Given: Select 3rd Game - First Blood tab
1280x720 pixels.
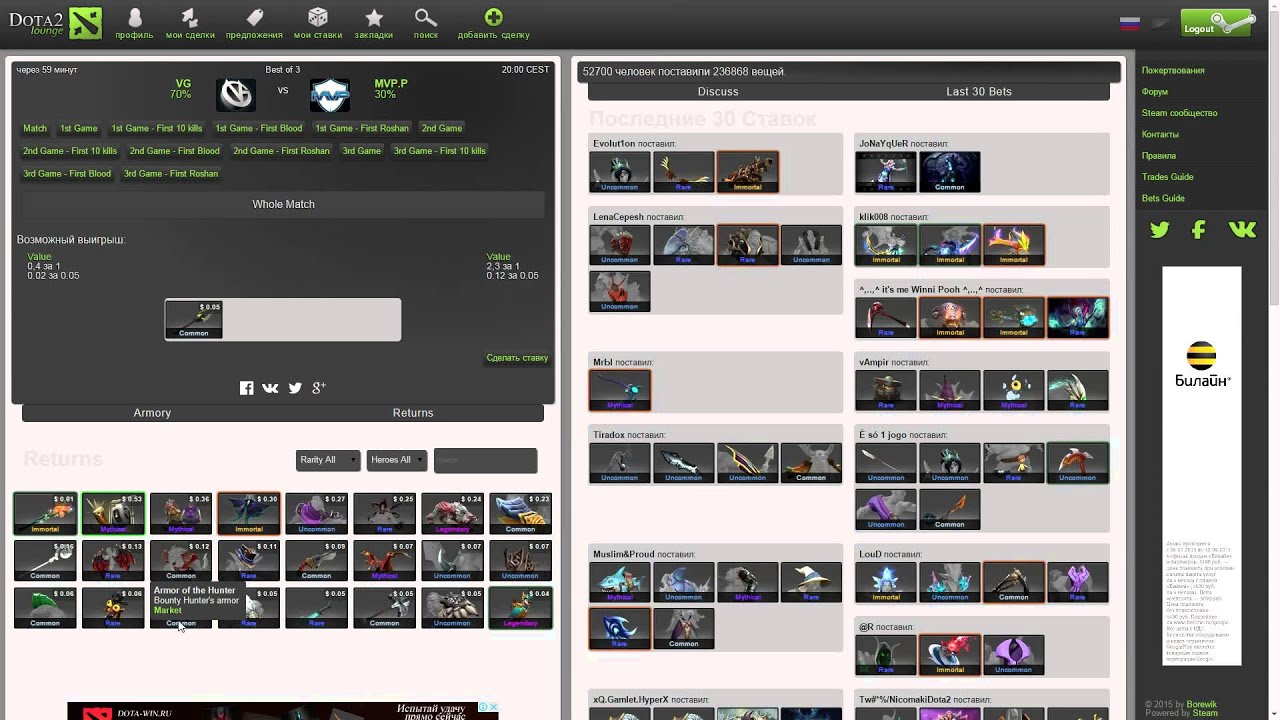Looking at the screenshot, I should [67, 174].
